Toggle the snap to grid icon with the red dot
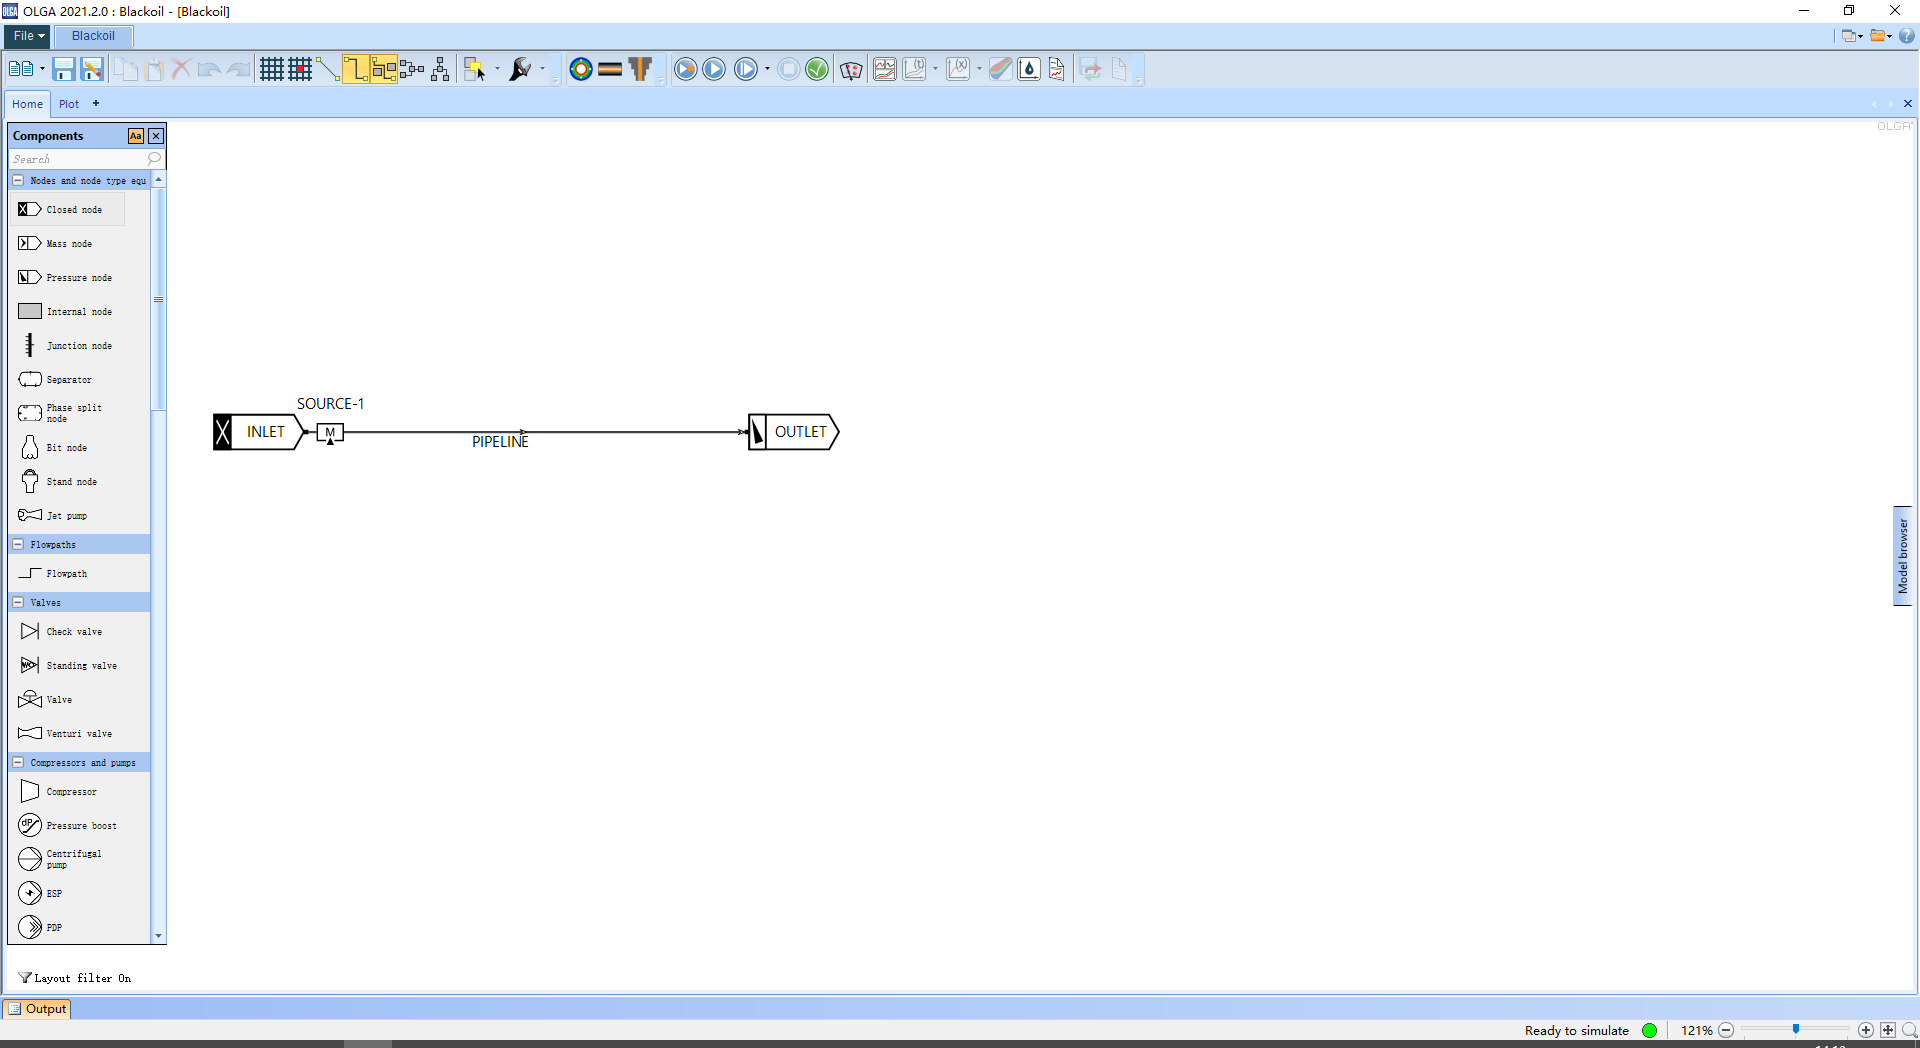This screenshot has width=1920, height=1048. coord(300,69)
